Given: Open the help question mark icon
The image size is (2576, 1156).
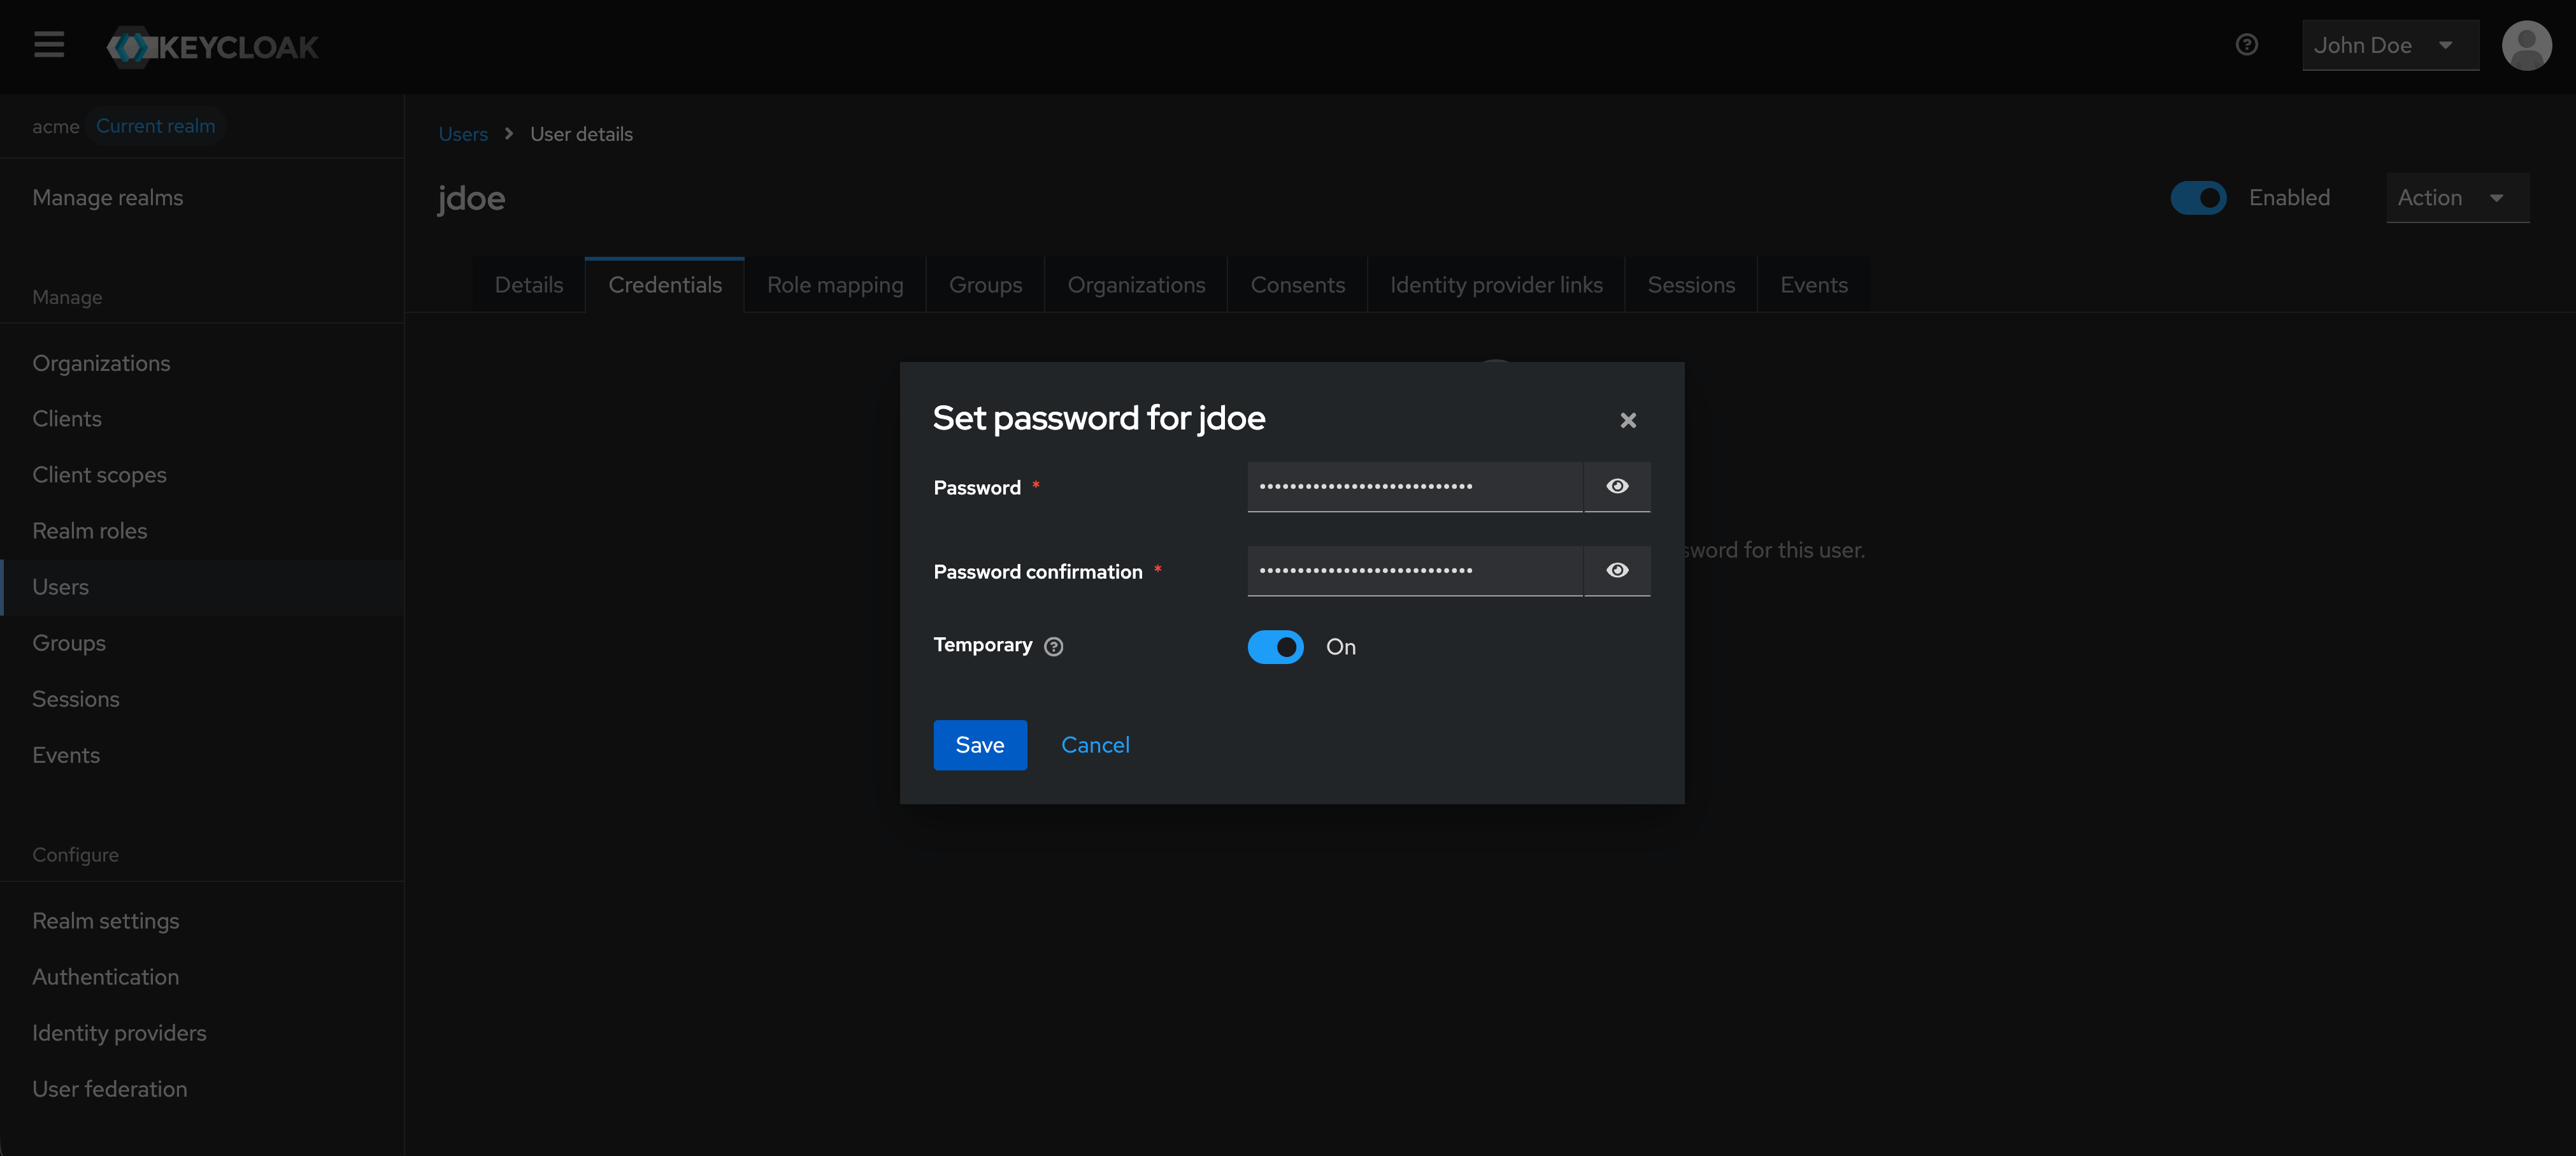Looking at the screenshot, I should pyautogui.click(x=2247, y=44).
